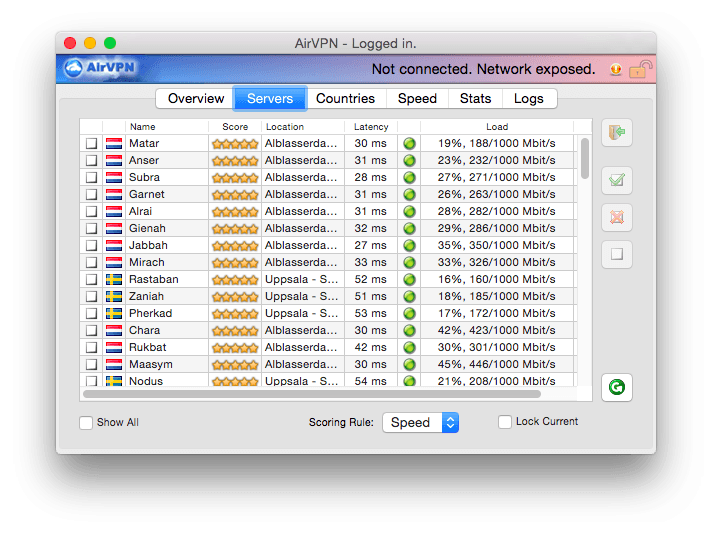Image resolution: width=712 pixels, height=534 pixels.
Task: Tick the checkbox for Jabbah server
Action: (91, 246)
